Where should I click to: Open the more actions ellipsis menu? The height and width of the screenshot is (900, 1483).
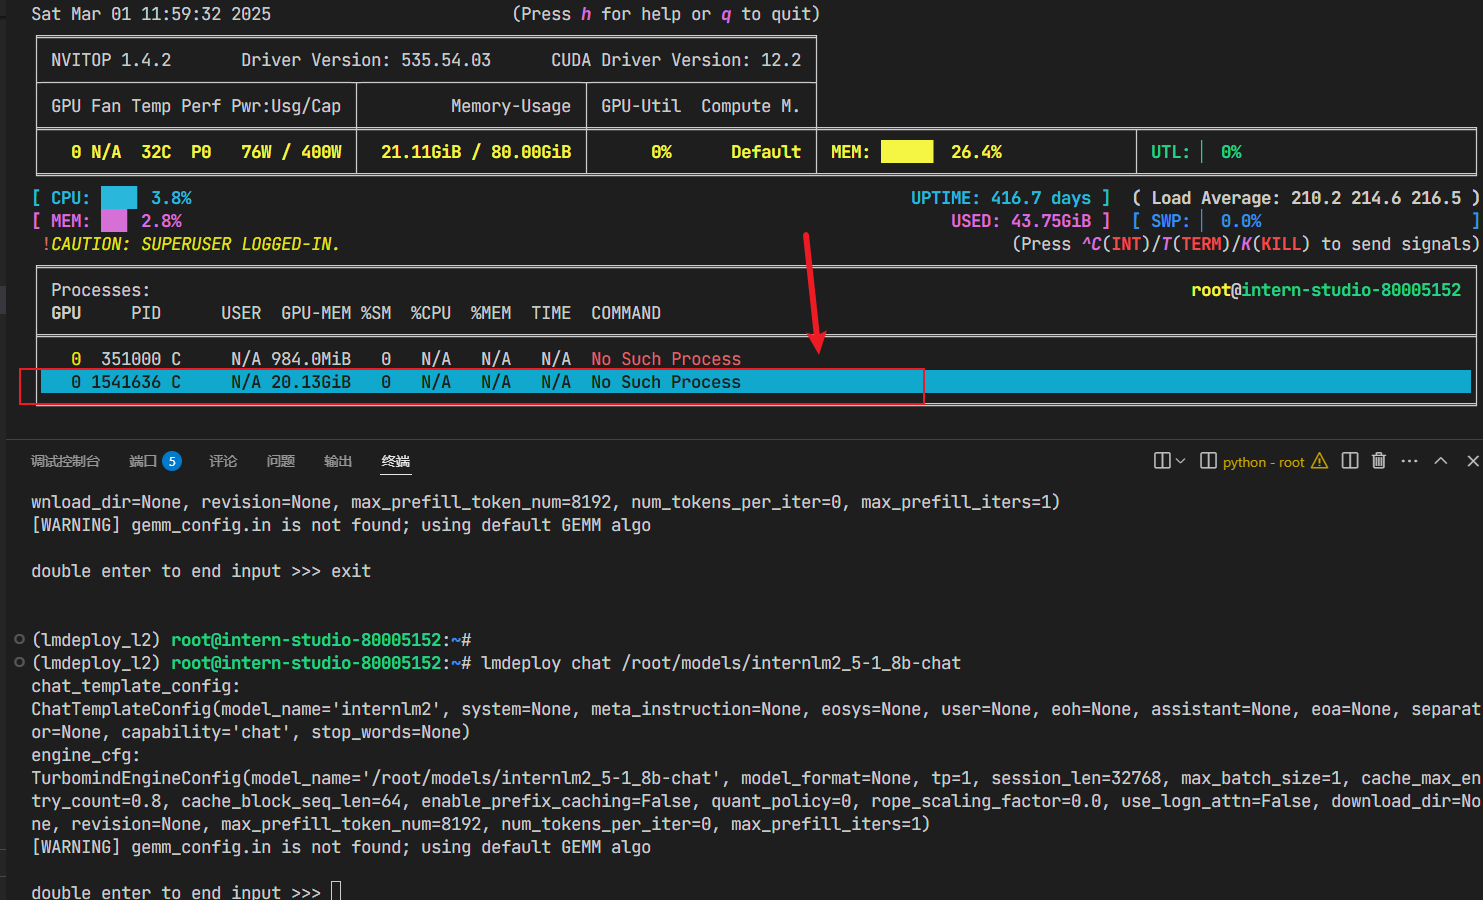(x=1409, y=460)
